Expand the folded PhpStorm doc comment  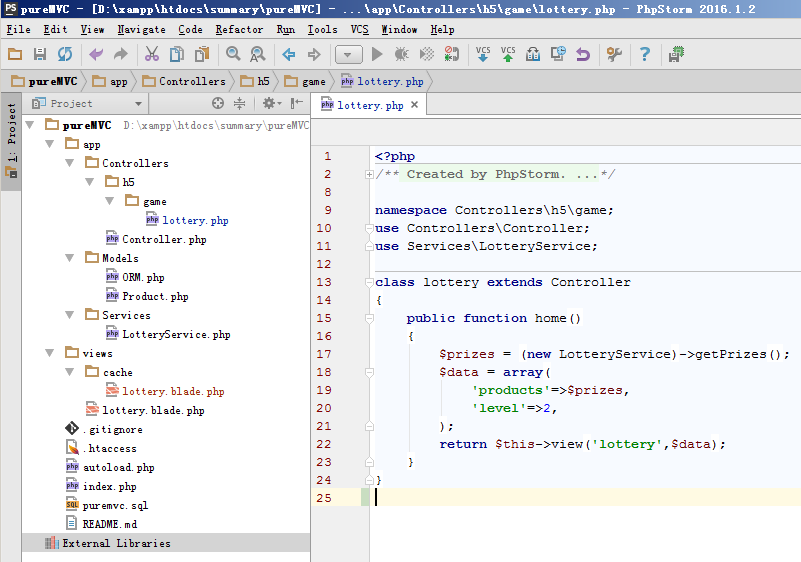(x=369, y=174)
